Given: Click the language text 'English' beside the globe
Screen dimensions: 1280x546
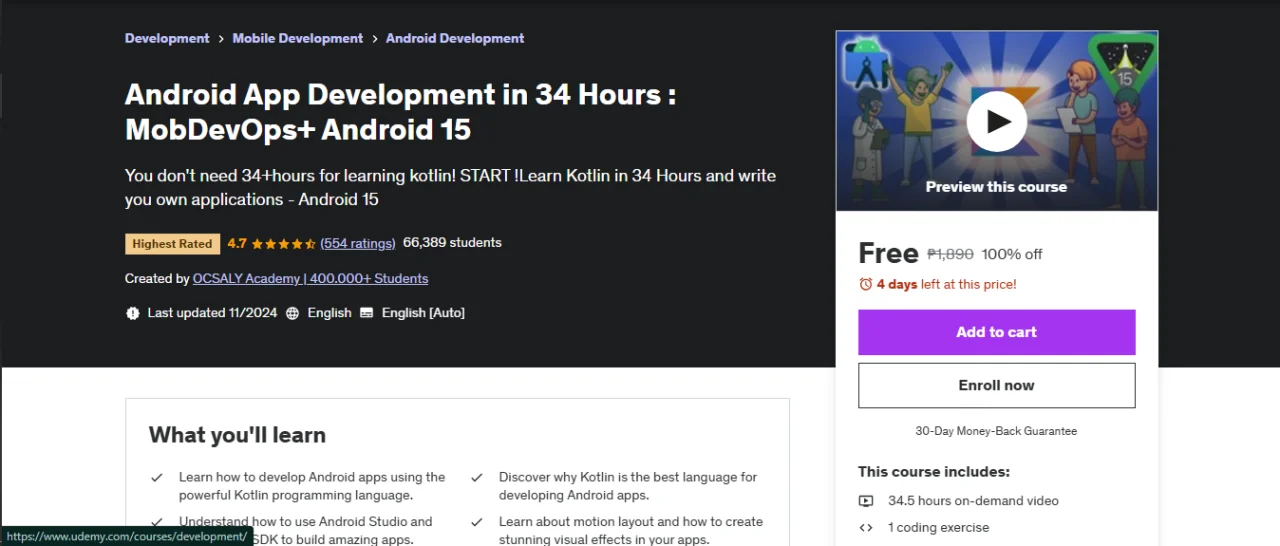Looking at the screenshot, I should (329, 313).
